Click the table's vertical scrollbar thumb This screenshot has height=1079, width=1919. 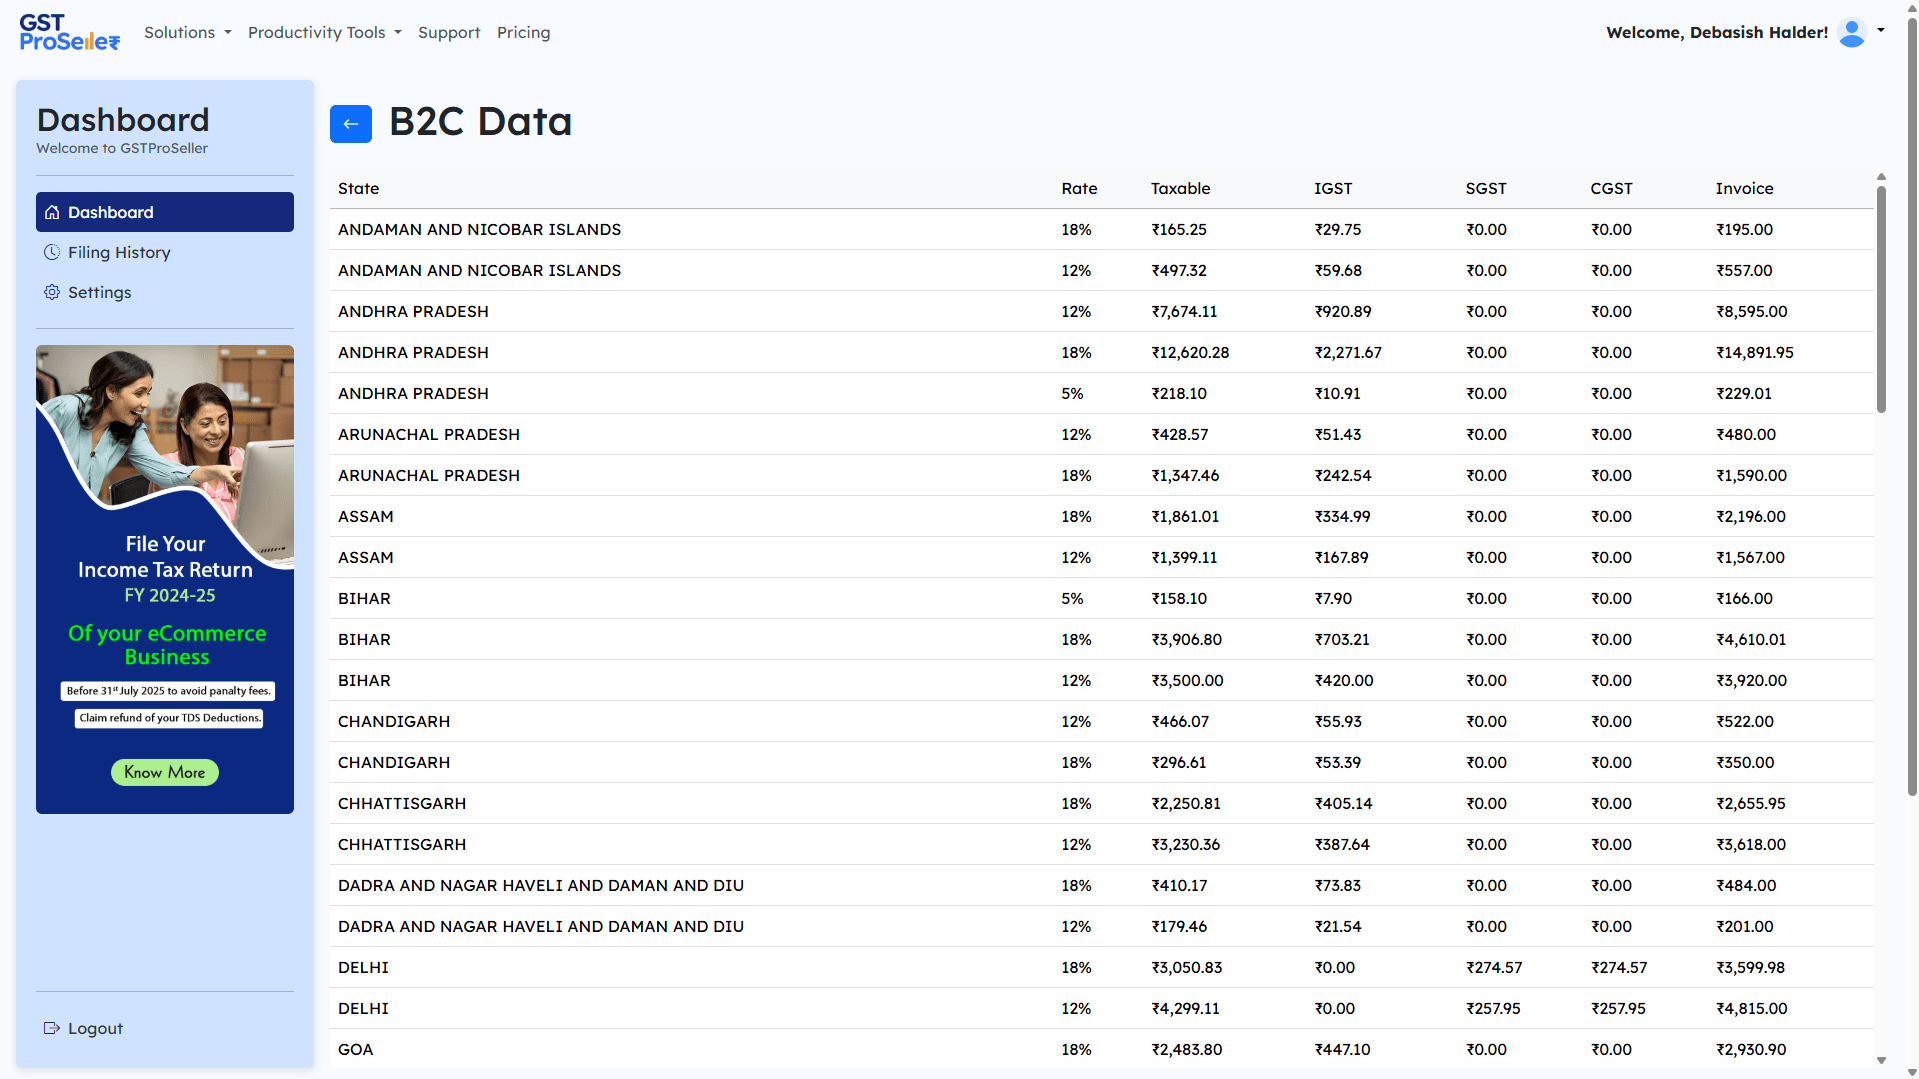1881,300
